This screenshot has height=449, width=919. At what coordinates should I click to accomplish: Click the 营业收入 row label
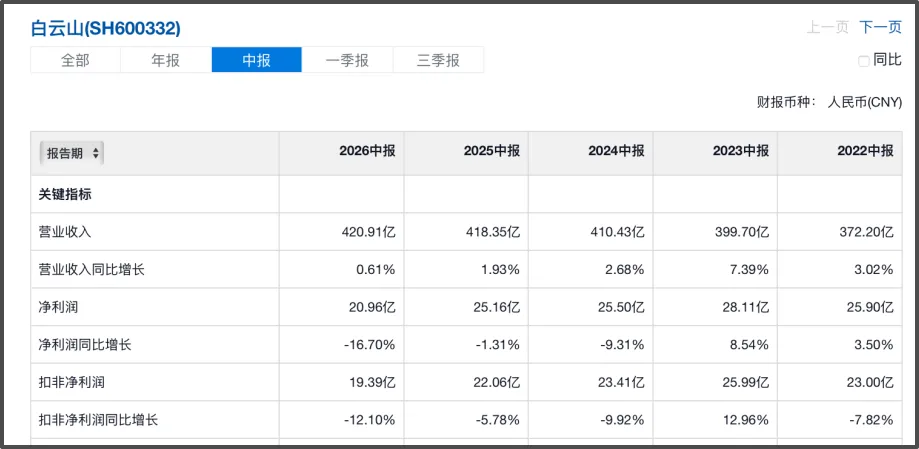point(64,232)
